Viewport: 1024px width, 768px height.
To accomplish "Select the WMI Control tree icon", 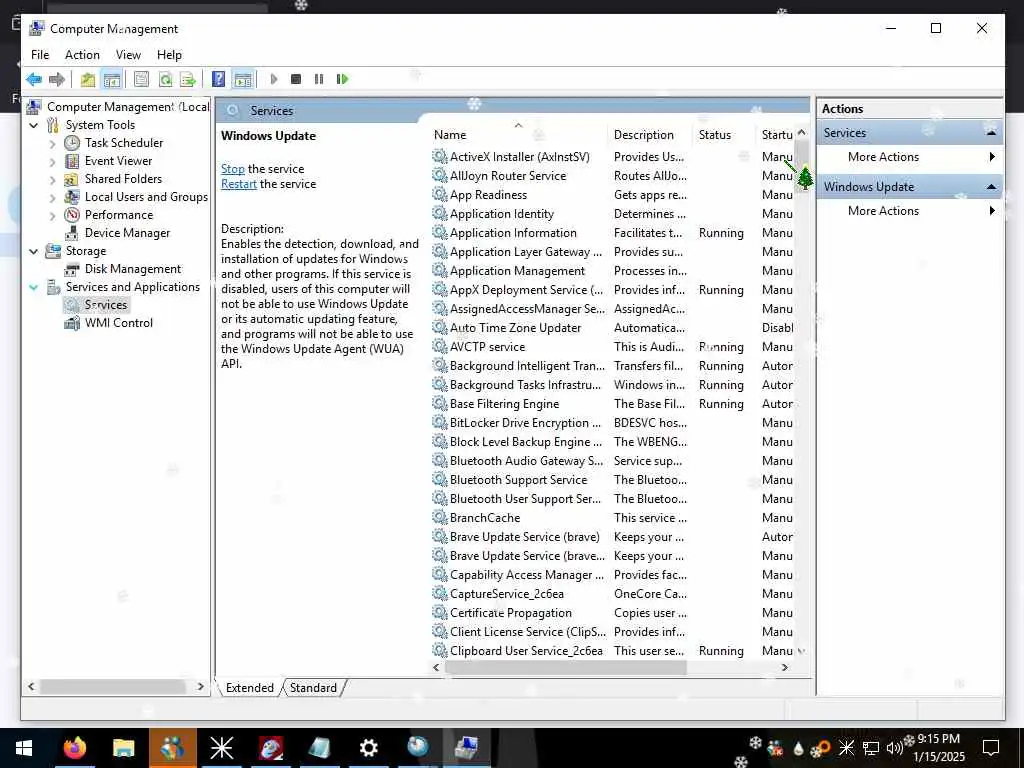I will point(72,323).
